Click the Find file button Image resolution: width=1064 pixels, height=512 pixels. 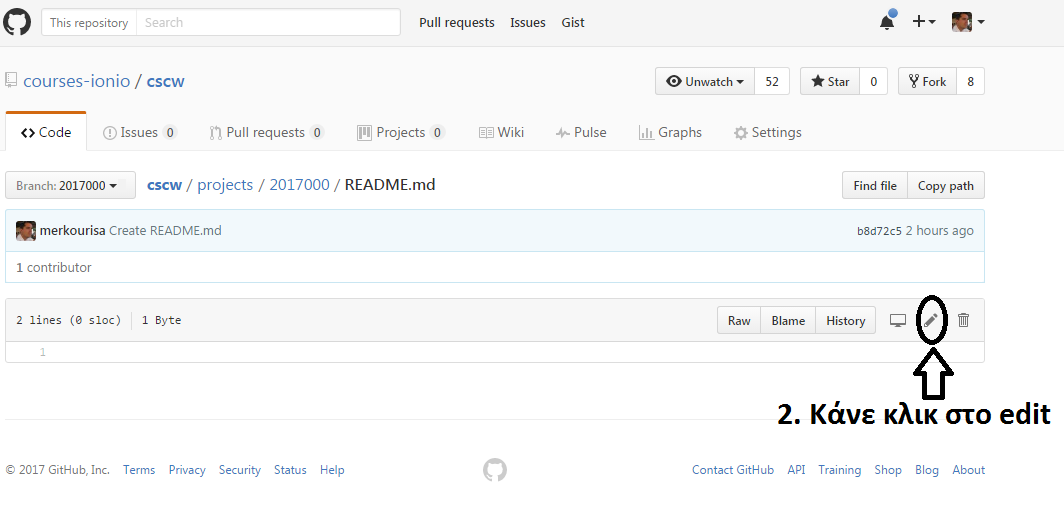[x=875, y=185]
